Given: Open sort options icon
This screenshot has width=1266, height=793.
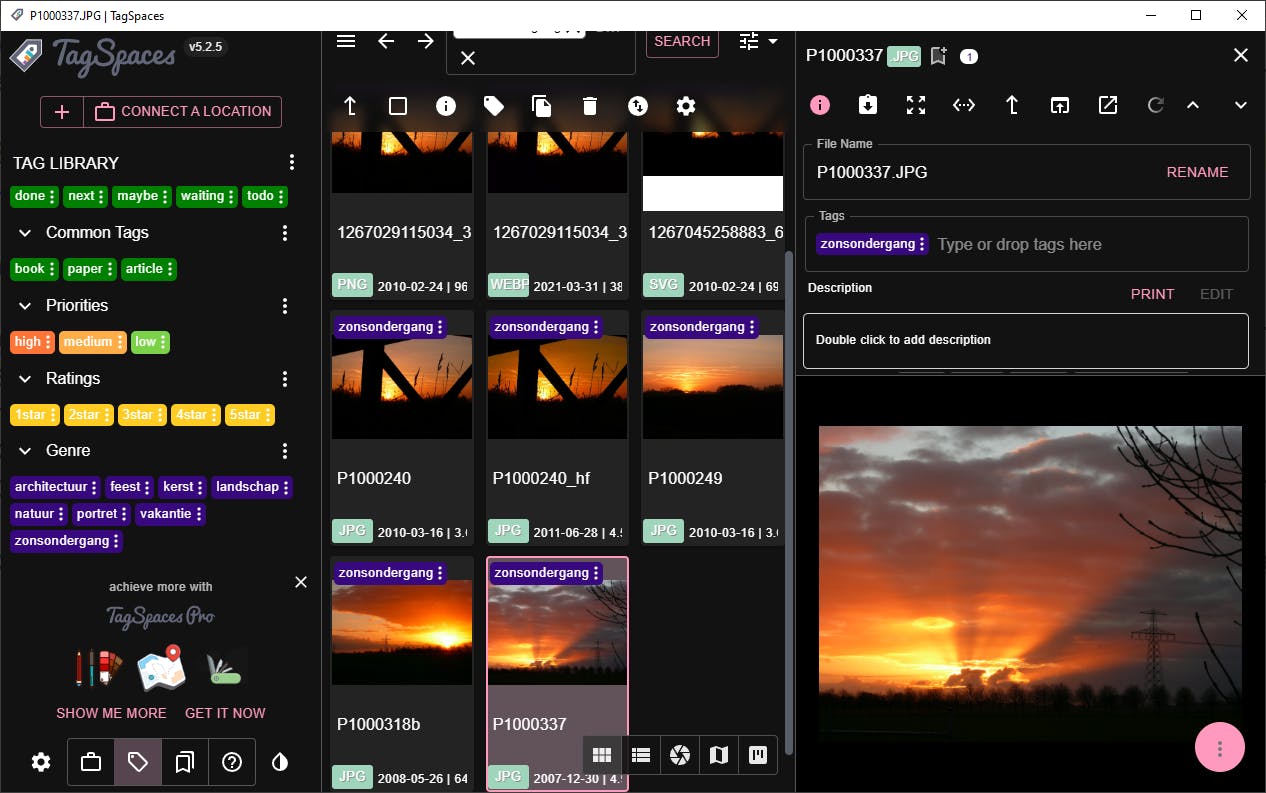Looking at the screenshot, I should tap(637, 106).
